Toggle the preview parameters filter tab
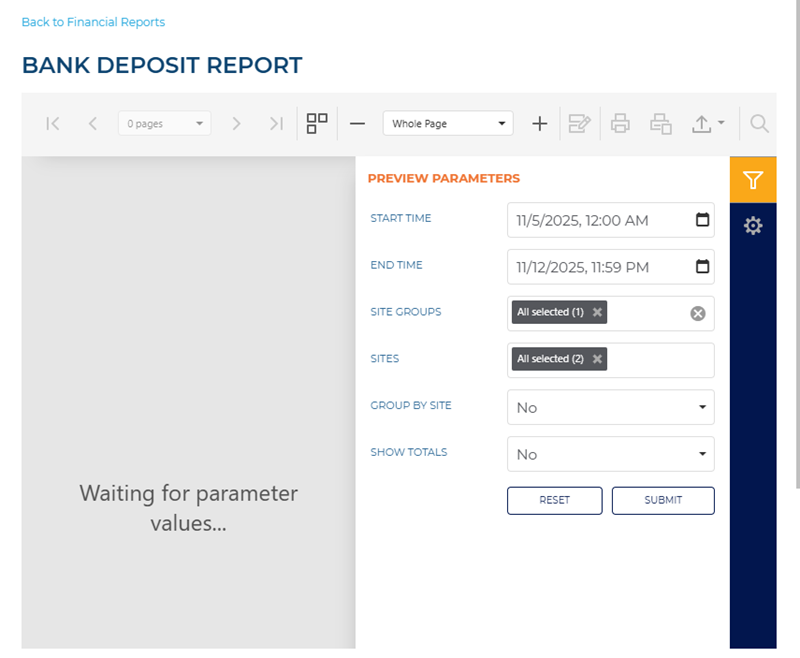The image size is (800, 658). (x=753, y=180)
